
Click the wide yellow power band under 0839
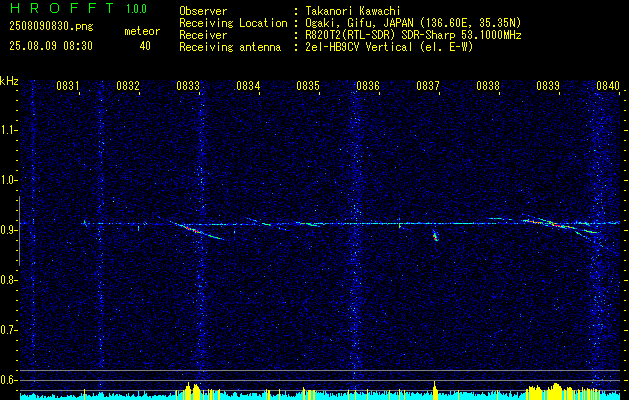coord(562,391)
